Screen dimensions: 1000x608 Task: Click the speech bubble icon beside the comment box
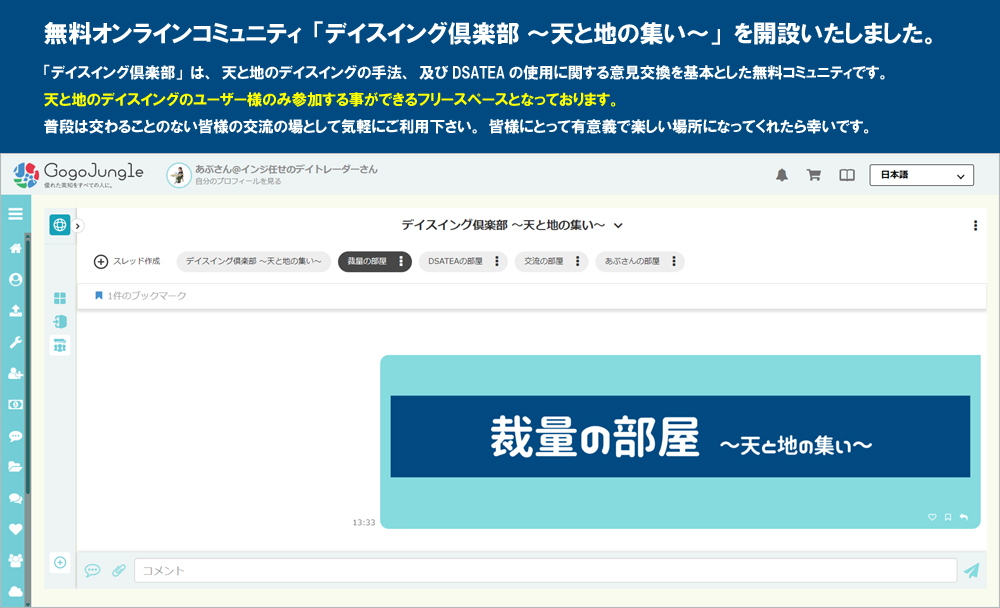point(92,570)
